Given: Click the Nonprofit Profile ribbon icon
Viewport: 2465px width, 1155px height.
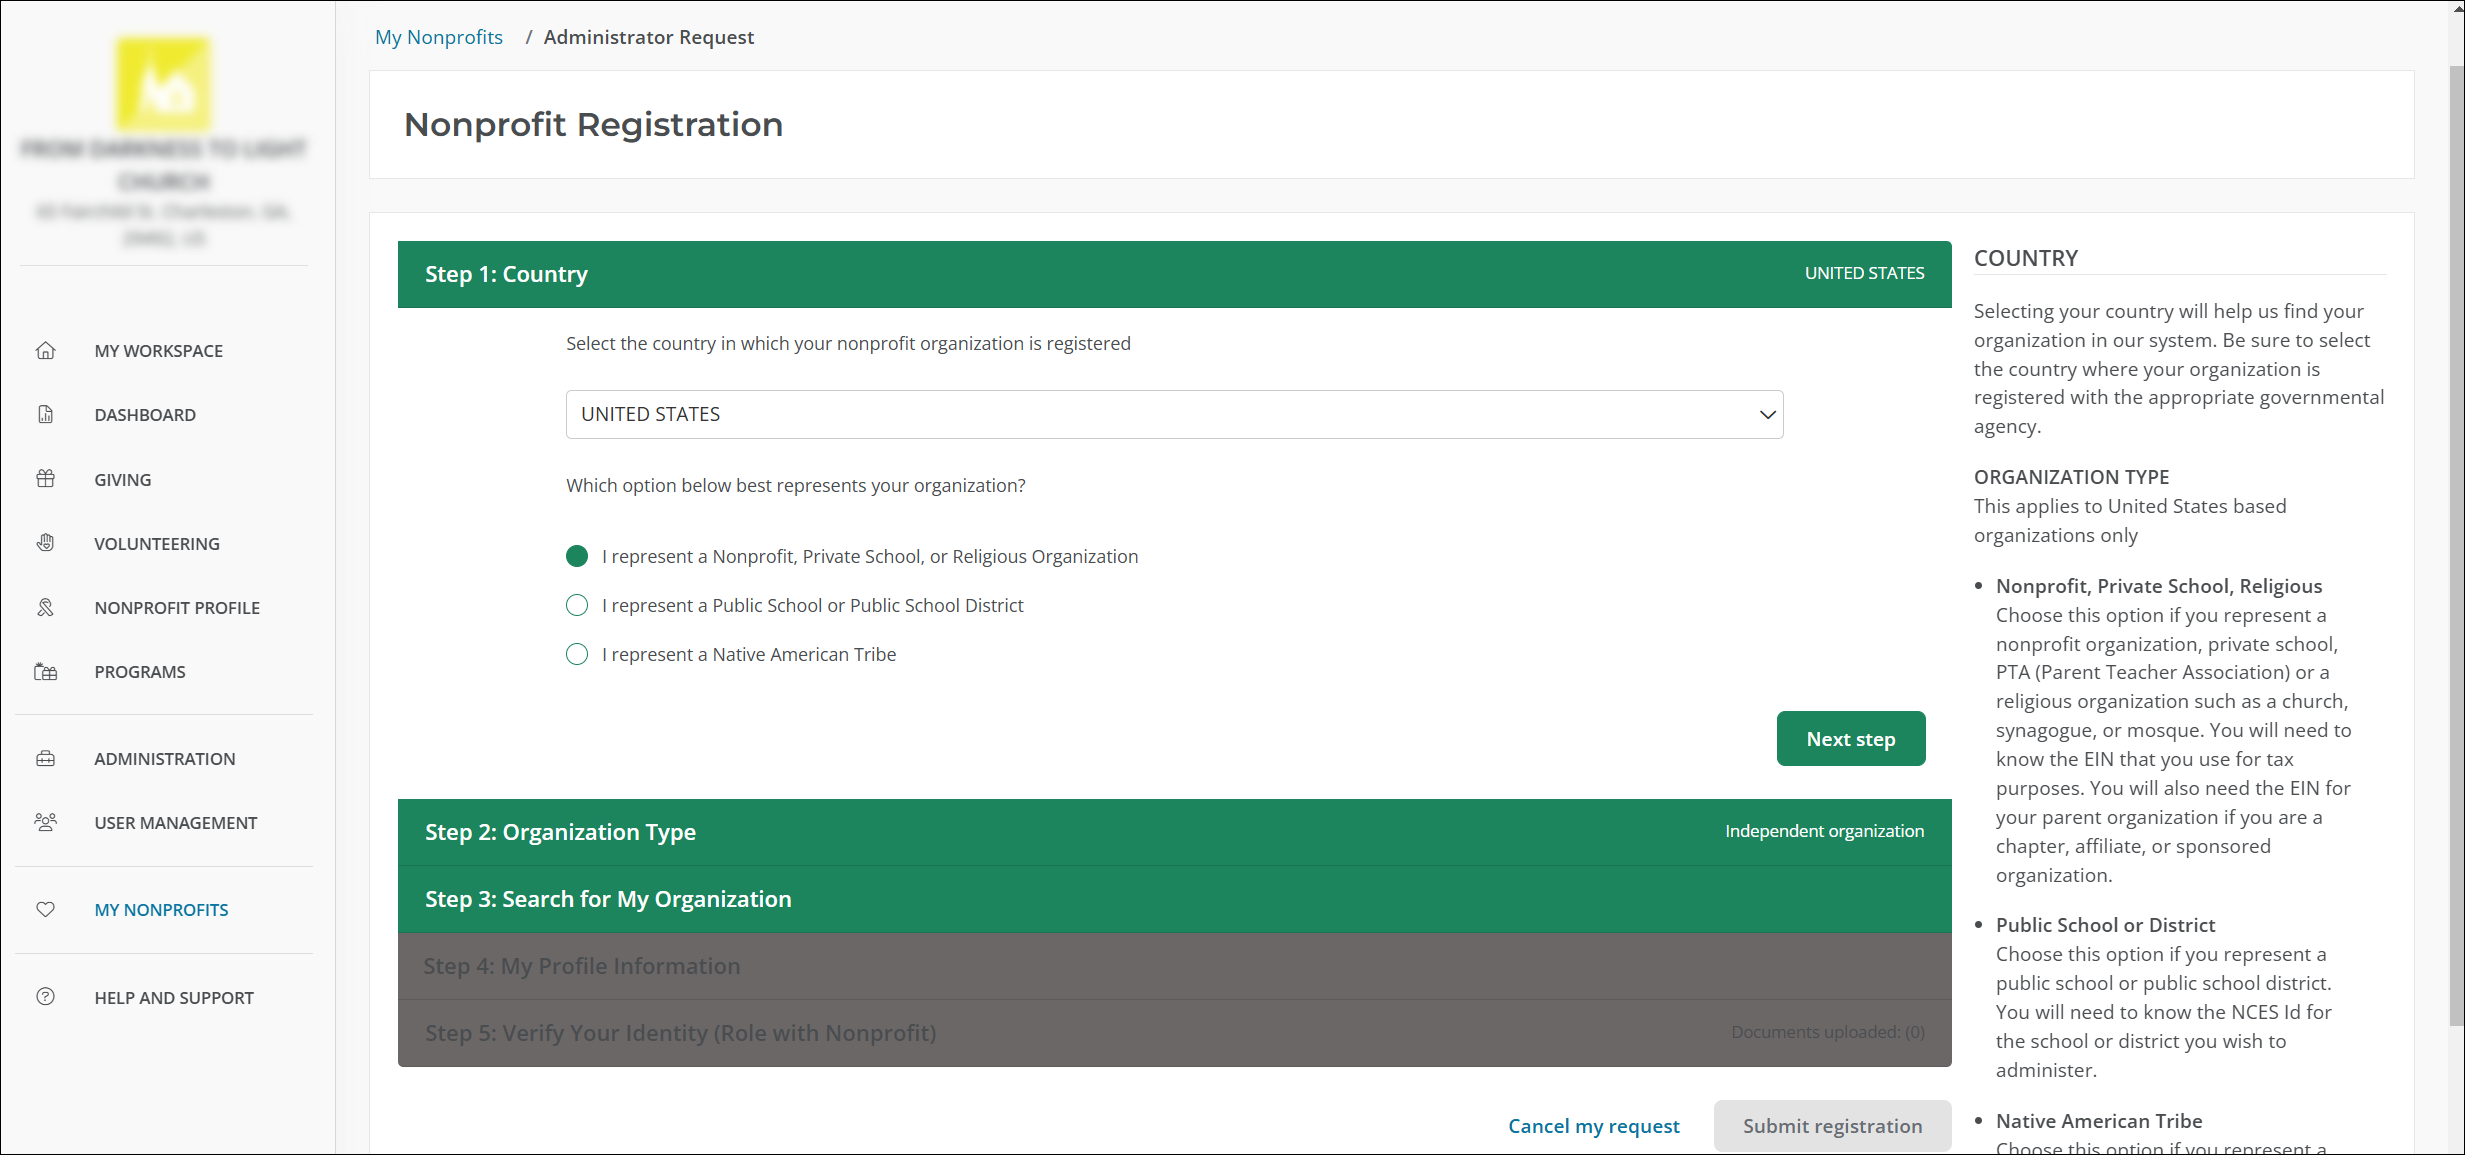Looking at the screenshot, I should [46, 608].
